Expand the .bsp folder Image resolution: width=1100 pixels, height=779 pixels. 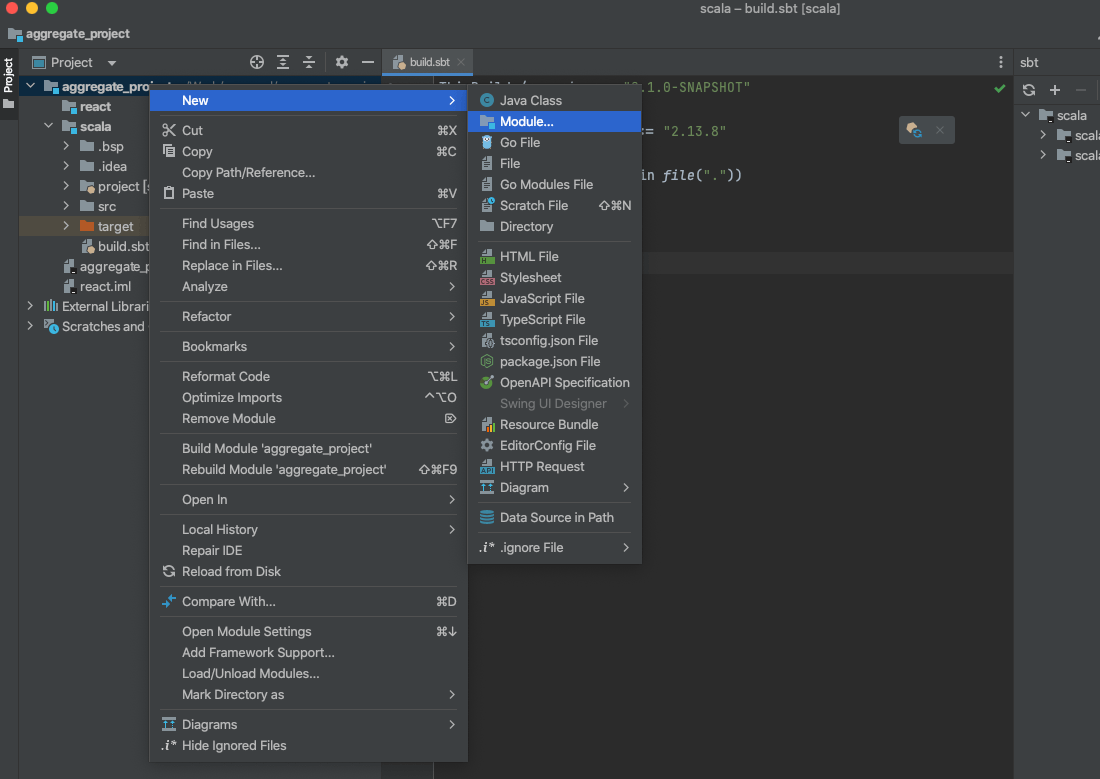[66, 146]
